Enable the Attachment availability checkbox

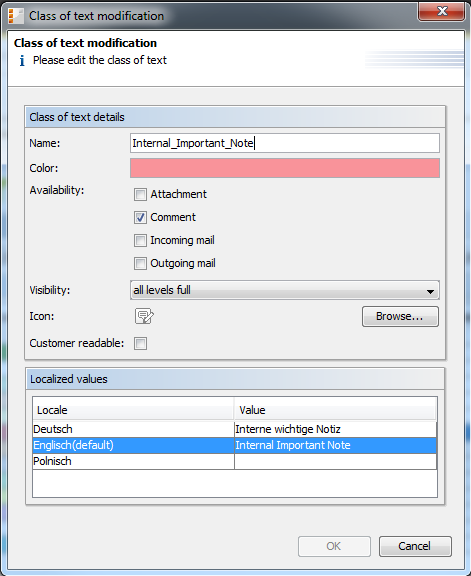click(140, 194)
